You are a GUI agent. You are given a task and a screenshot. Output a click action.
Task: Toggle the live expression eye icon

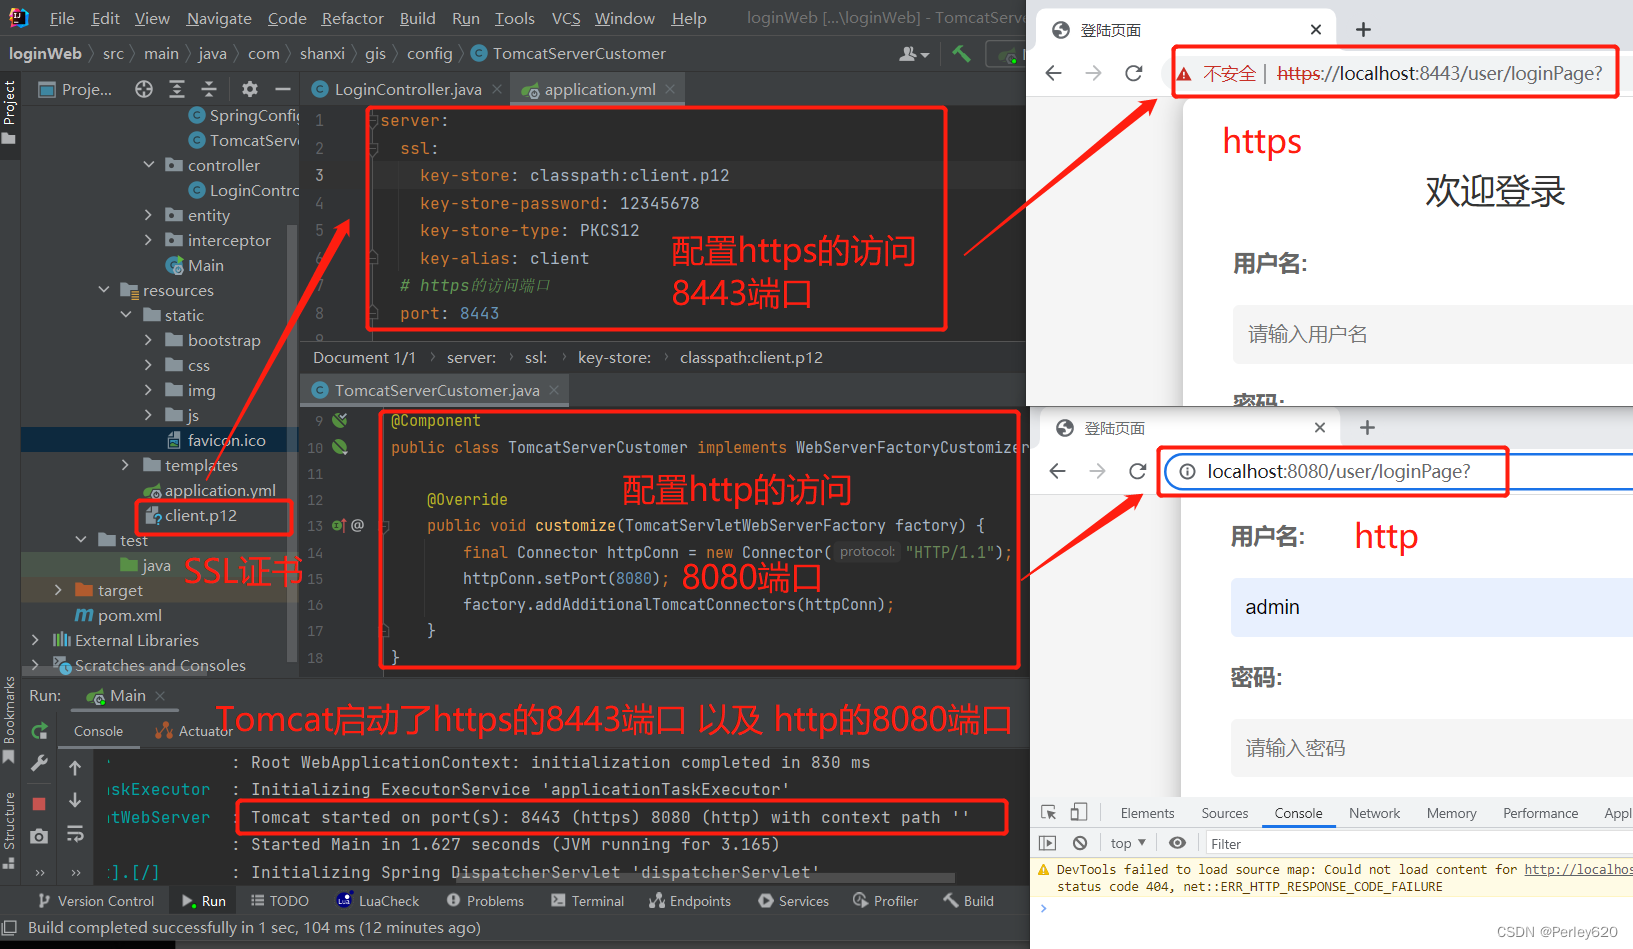click(1178, 842)
